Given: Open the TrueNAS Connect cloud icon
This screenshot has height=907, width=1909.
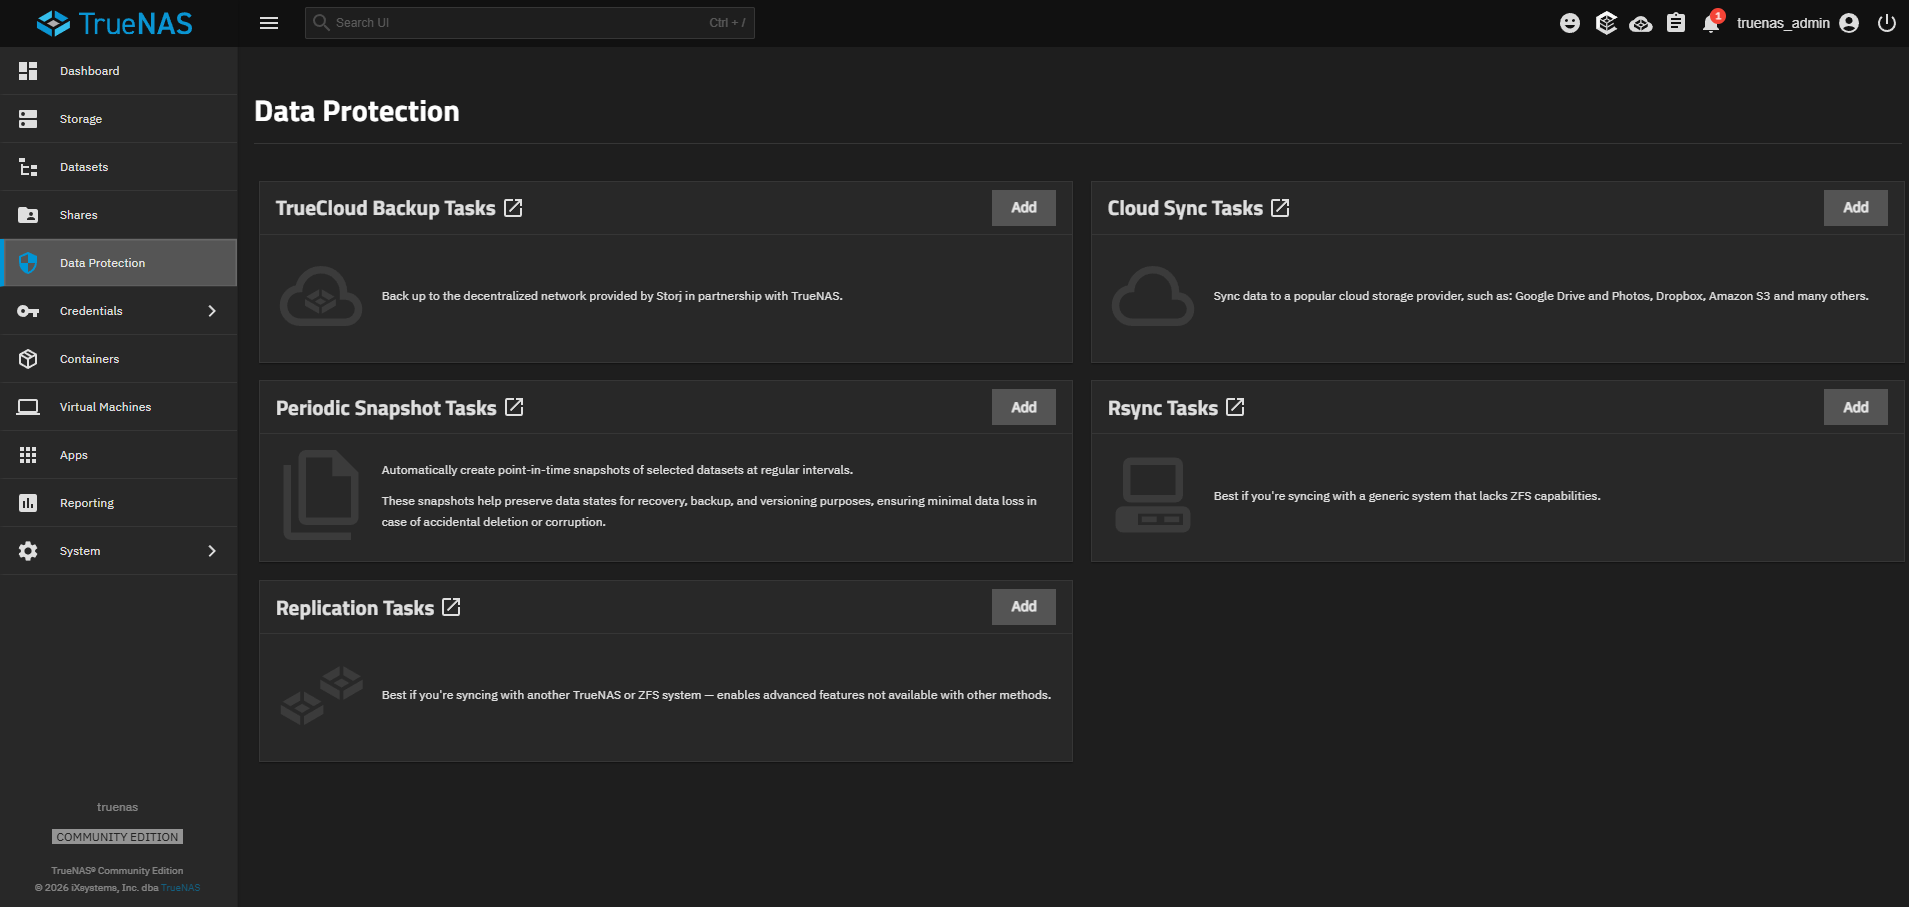Looking at the screenshot, I should point(1641,23).
